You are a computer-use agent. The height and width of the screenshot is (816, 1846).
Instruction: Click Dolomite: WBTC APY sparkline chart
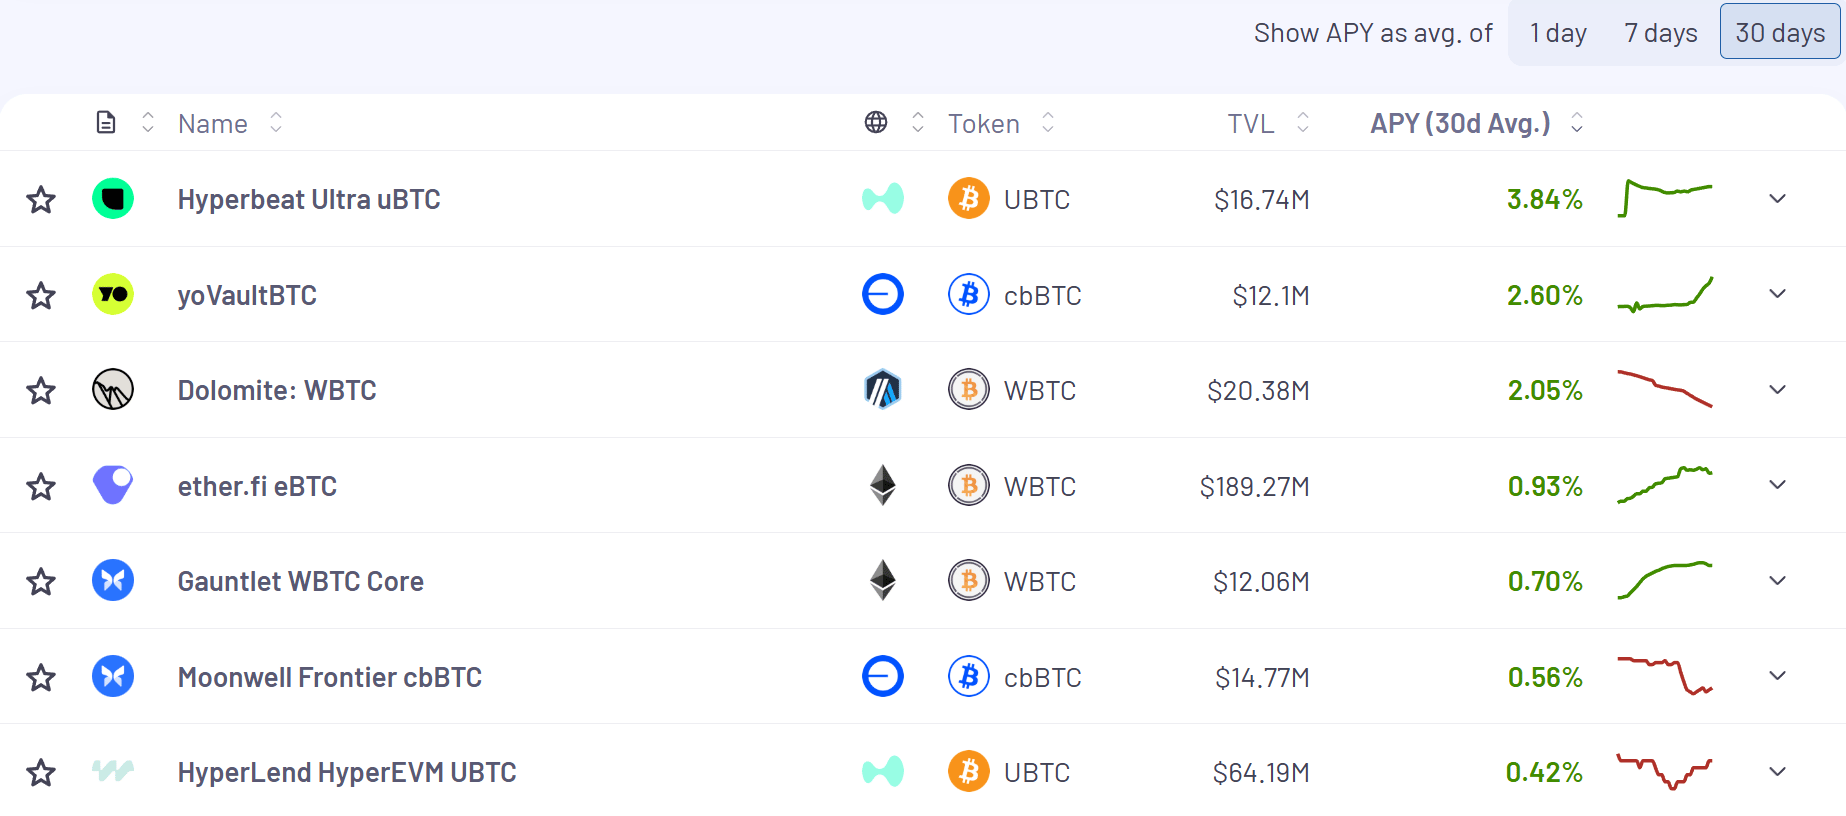click(x=1665, y=389)
